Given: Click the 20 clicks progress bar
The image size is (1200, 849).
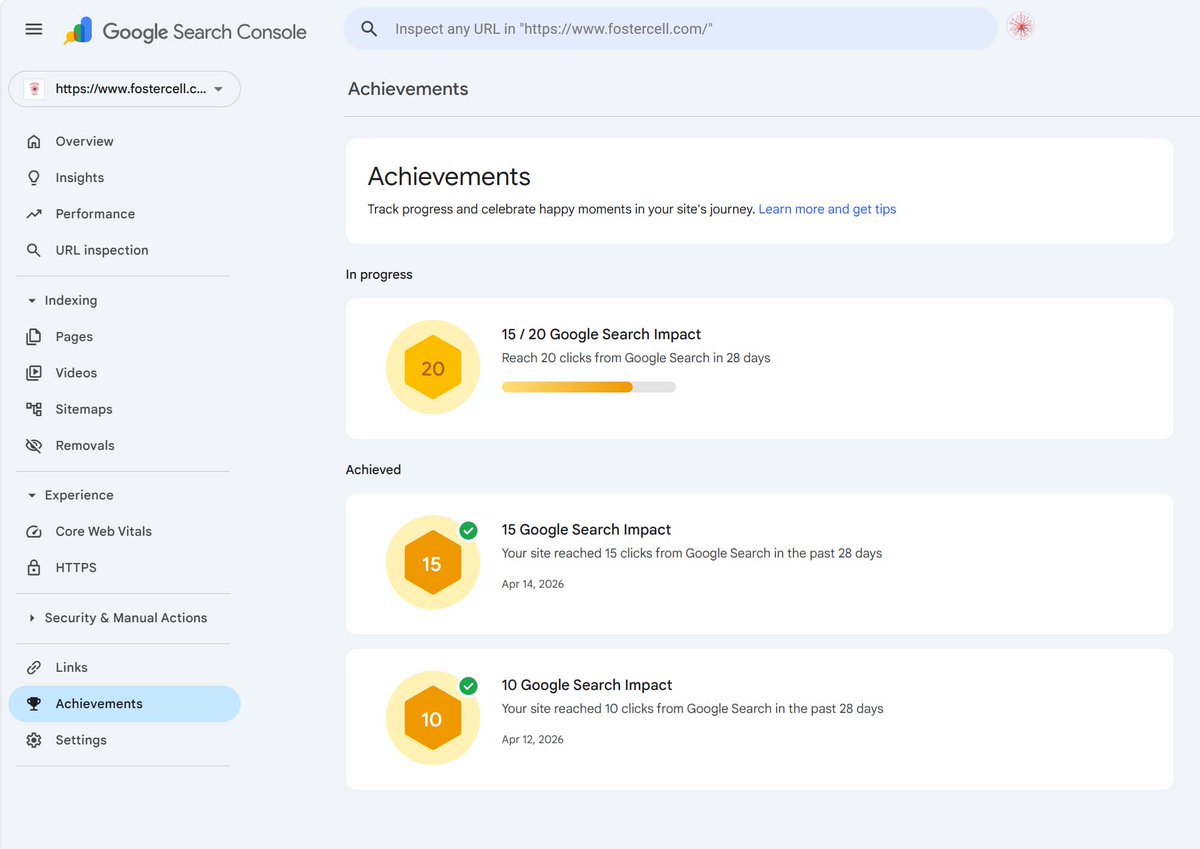Looking at the screenshot, I should (x=589, y=387).
